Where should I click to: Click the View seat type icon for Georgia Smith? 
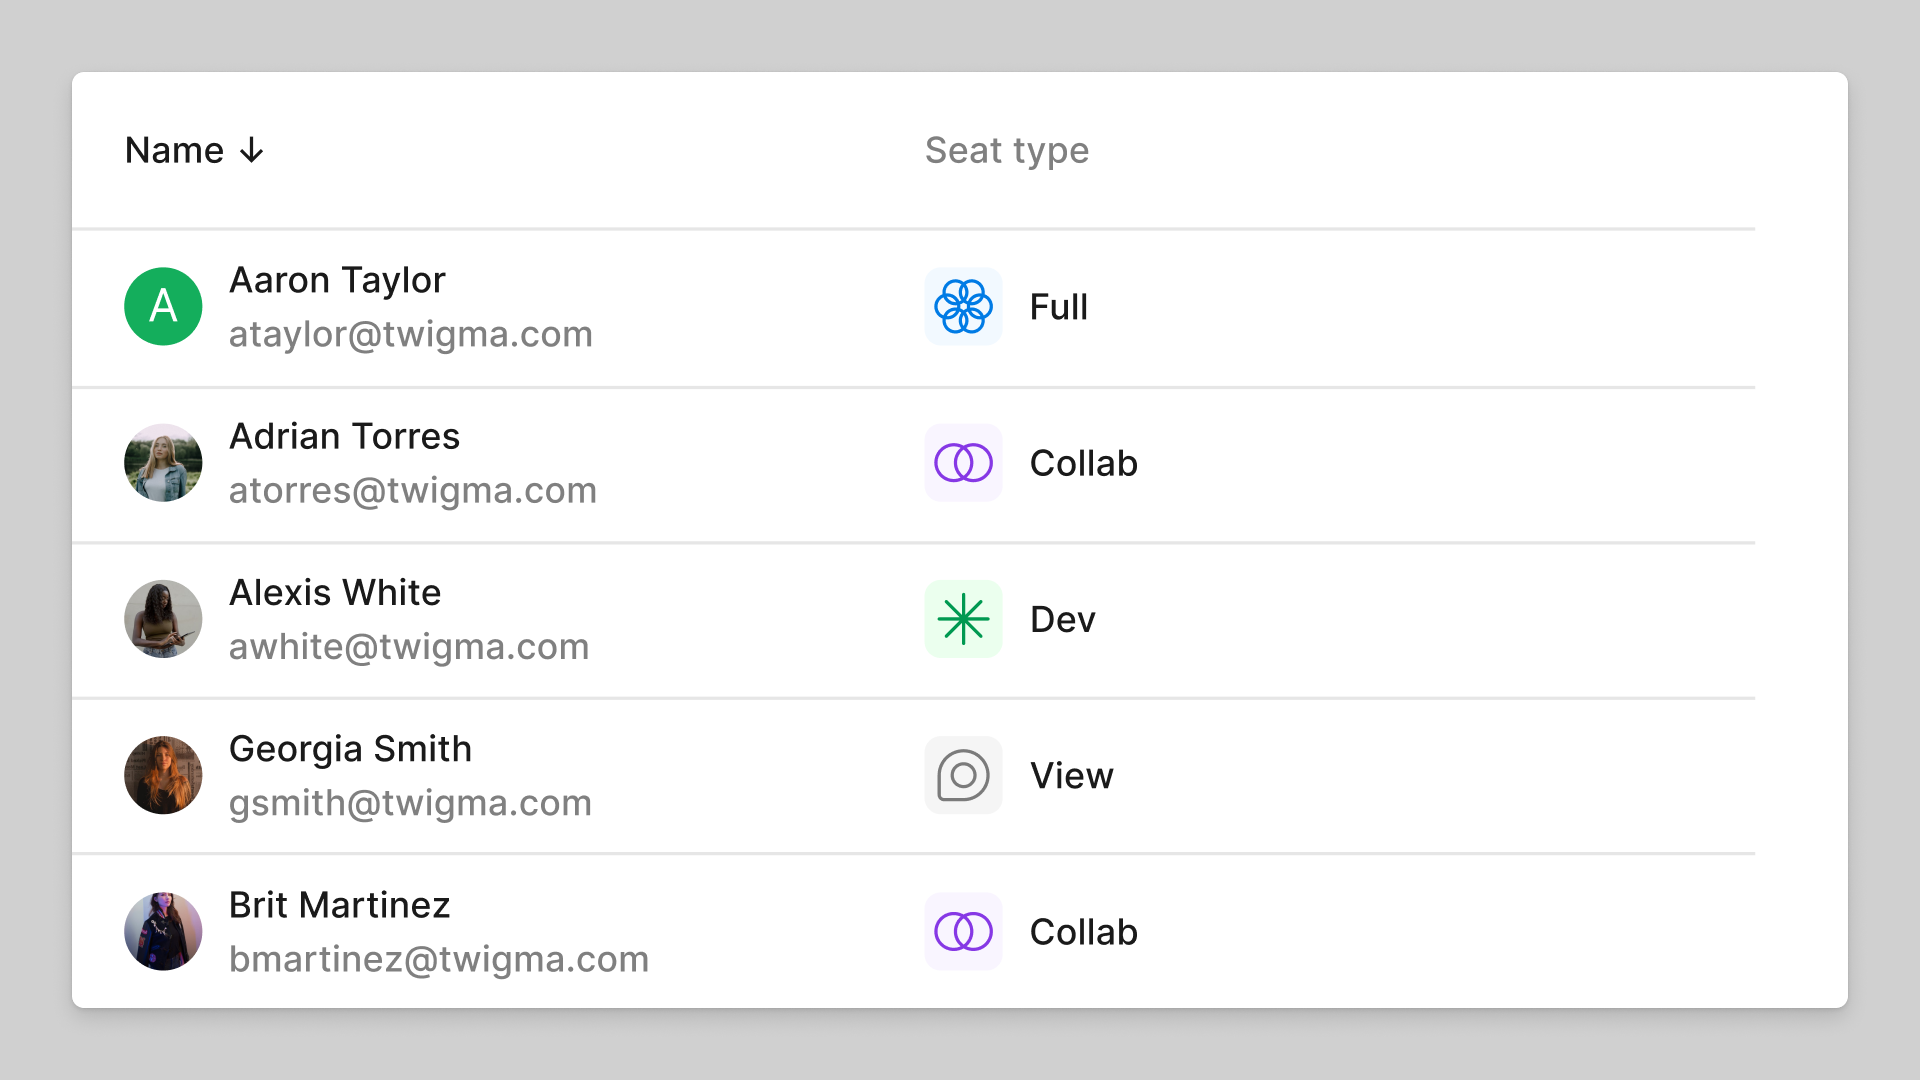963,774
